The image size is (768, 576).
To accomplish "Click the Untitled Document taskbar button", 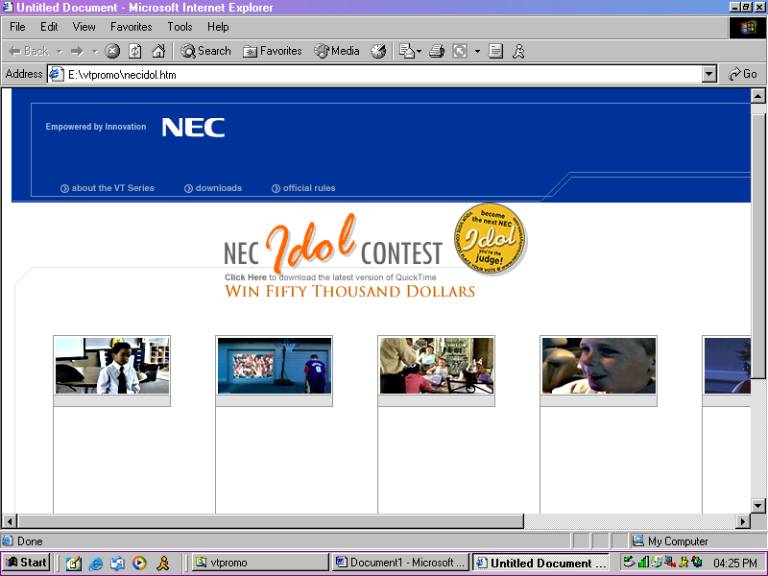I will [541, 562].
